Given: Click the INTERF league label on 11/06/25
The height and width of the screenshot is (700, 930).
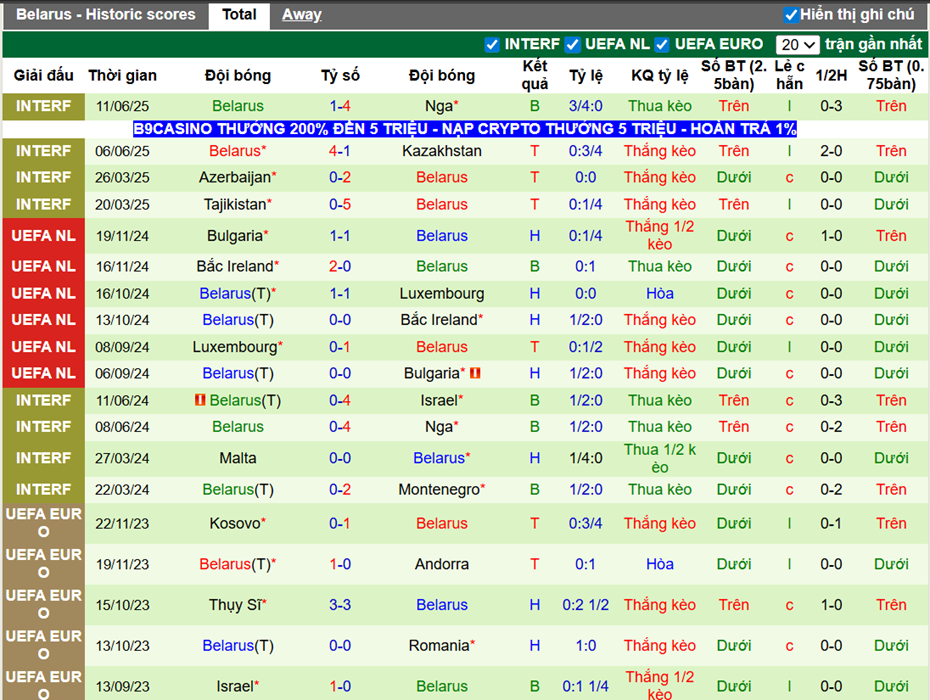Looking at the screenshot, I should point(43,106).
